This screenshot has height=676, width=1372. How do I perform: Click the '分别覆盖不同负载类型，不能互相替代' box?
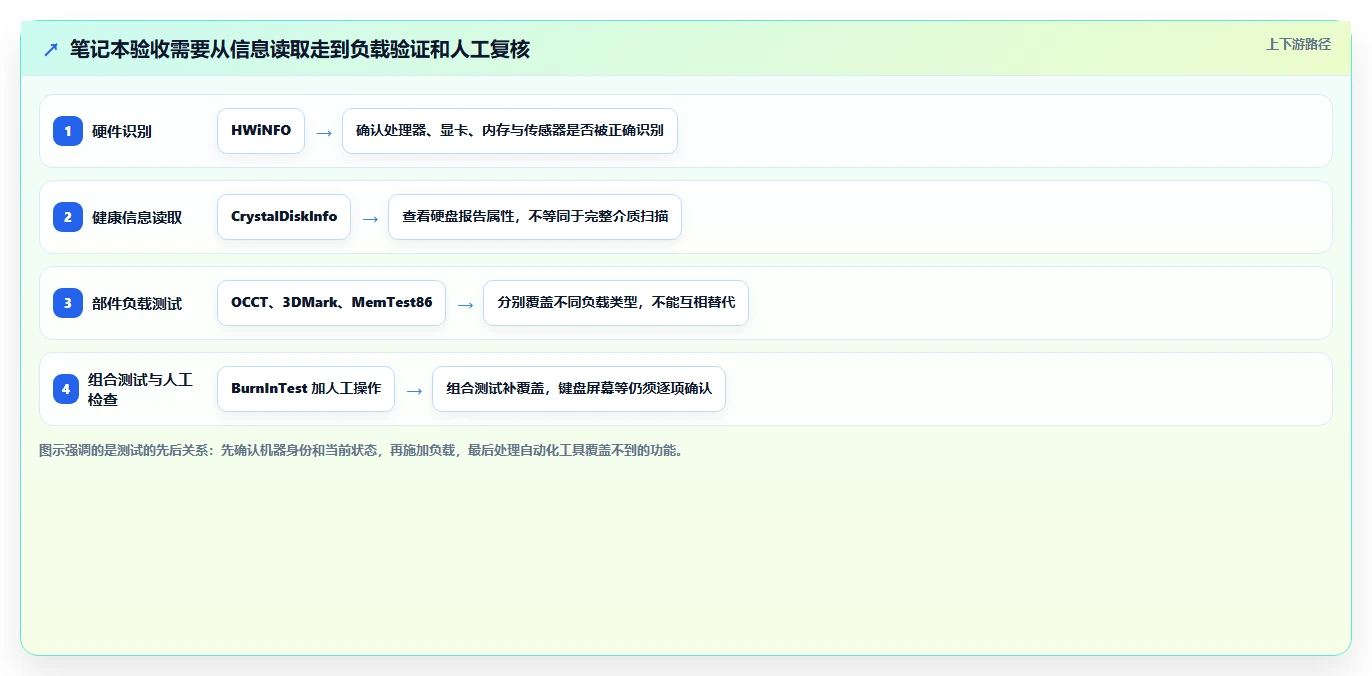click(616, 303)
